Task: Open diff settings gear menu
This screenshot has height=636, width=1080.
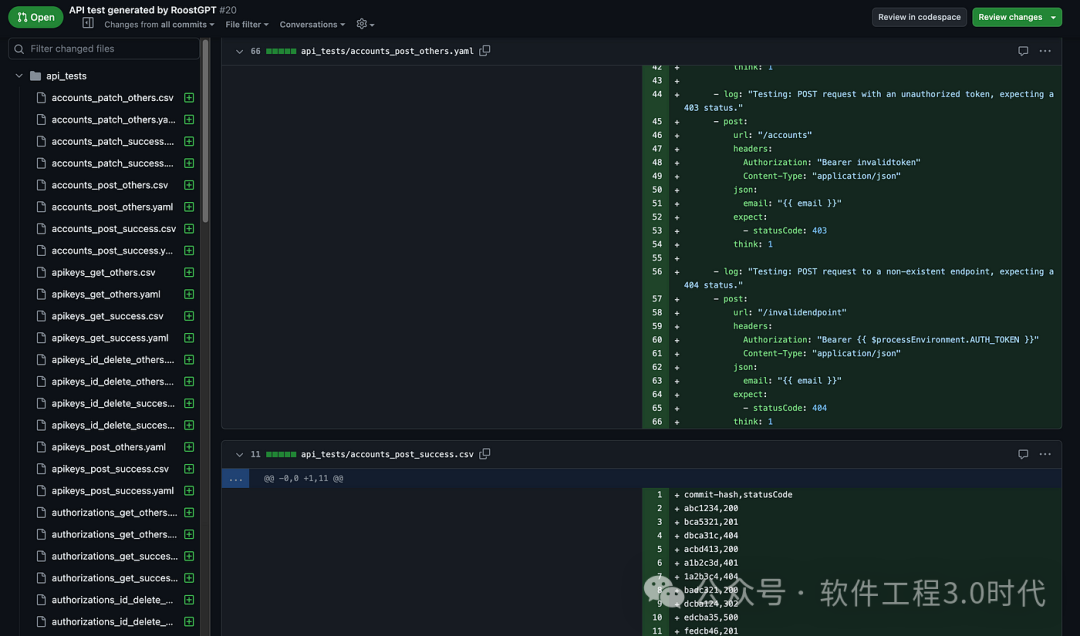Action: pos(365,24)
